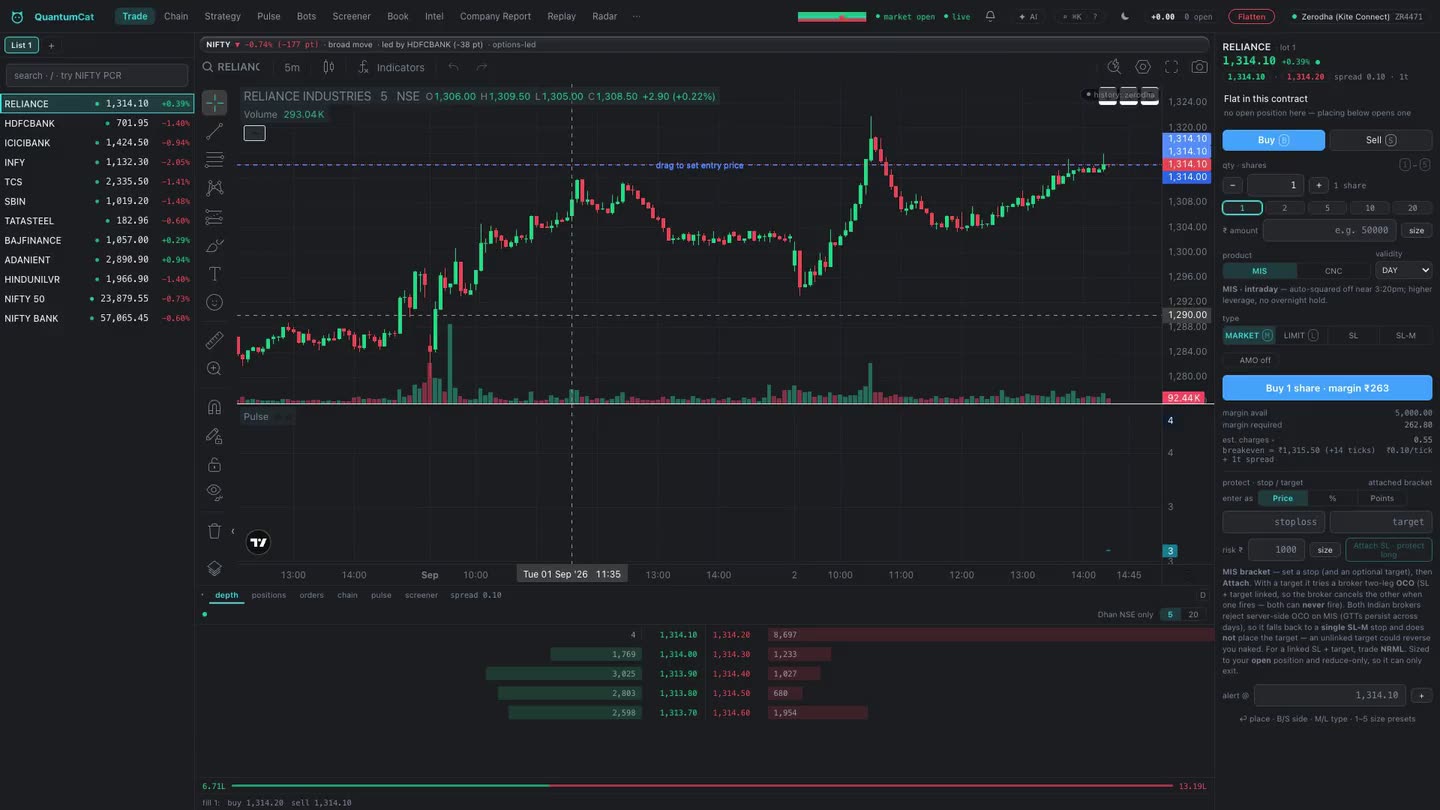
Task: Toggle magnet snapping mode
Action: coord(214,407)
